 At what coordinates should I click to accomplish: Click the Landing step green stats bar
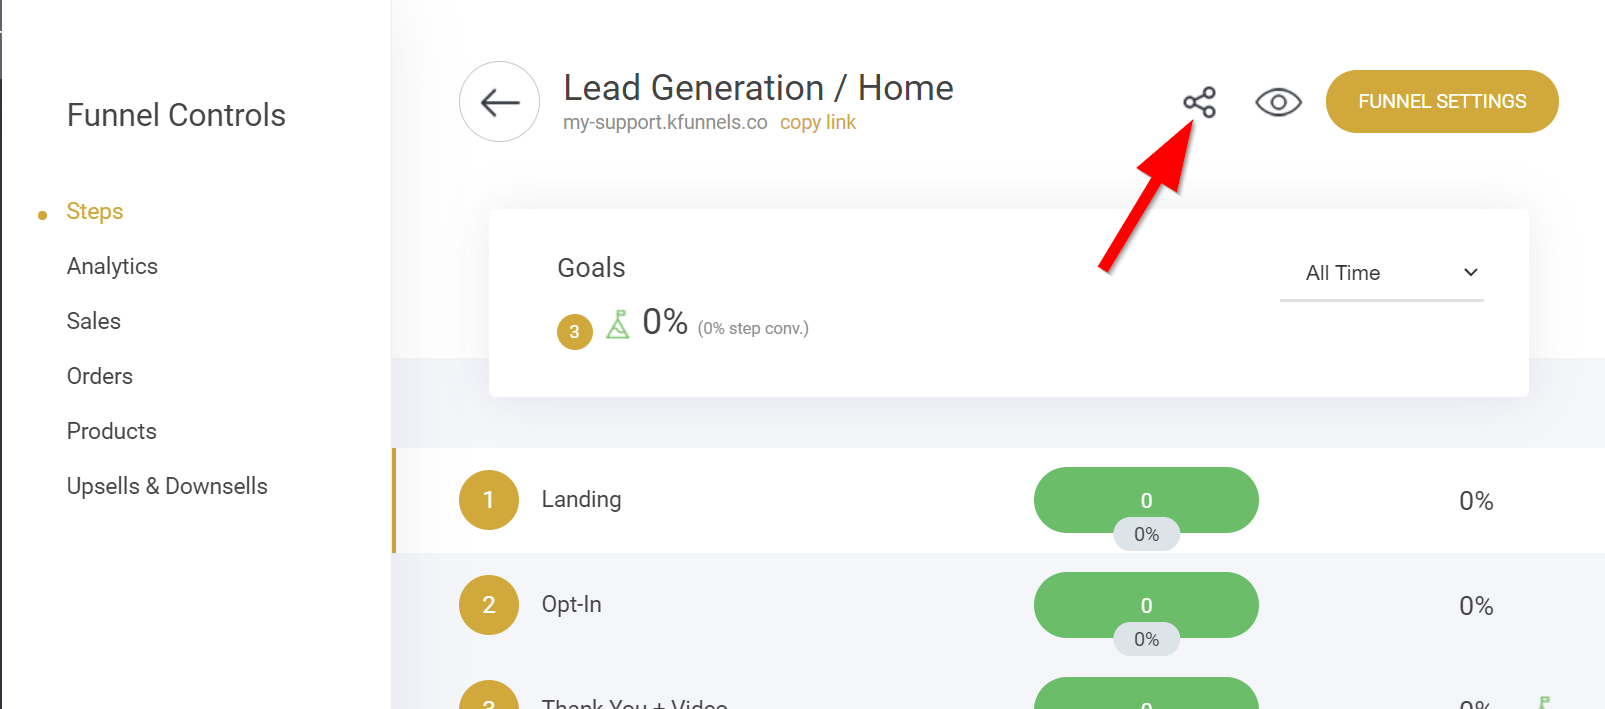(x=1146, y=500)
